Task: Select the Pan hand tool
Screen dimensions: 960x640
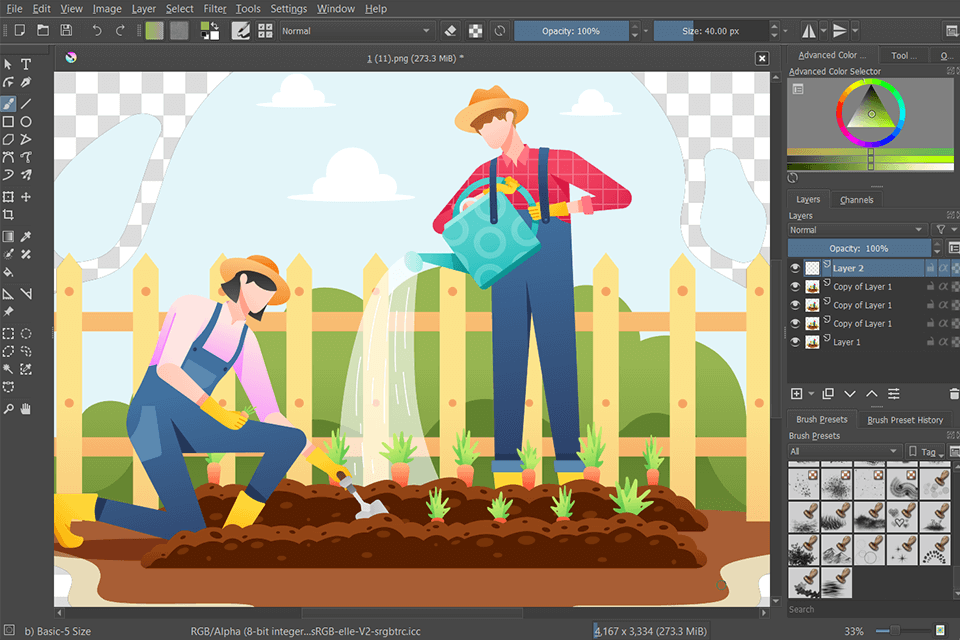Action: [x=26, y=408]
